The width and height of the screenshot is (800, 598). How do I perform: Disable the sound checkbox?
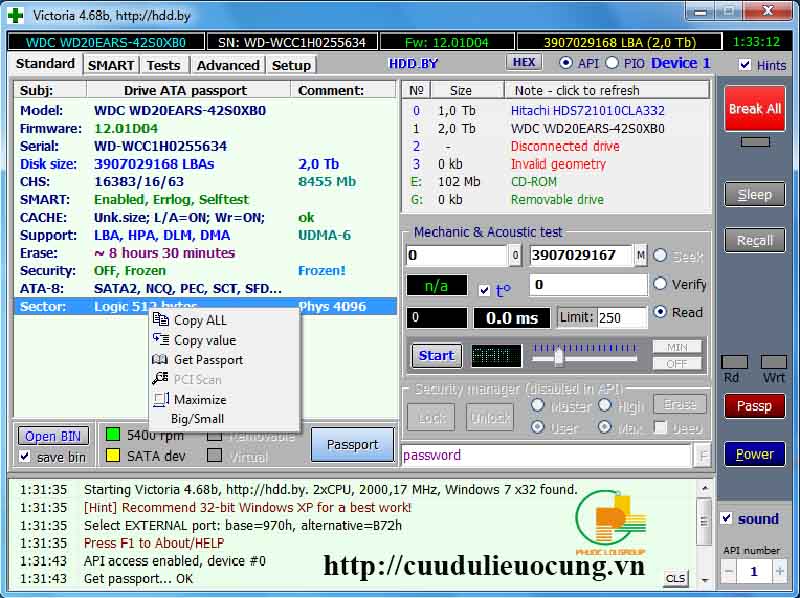click(727, 519)
